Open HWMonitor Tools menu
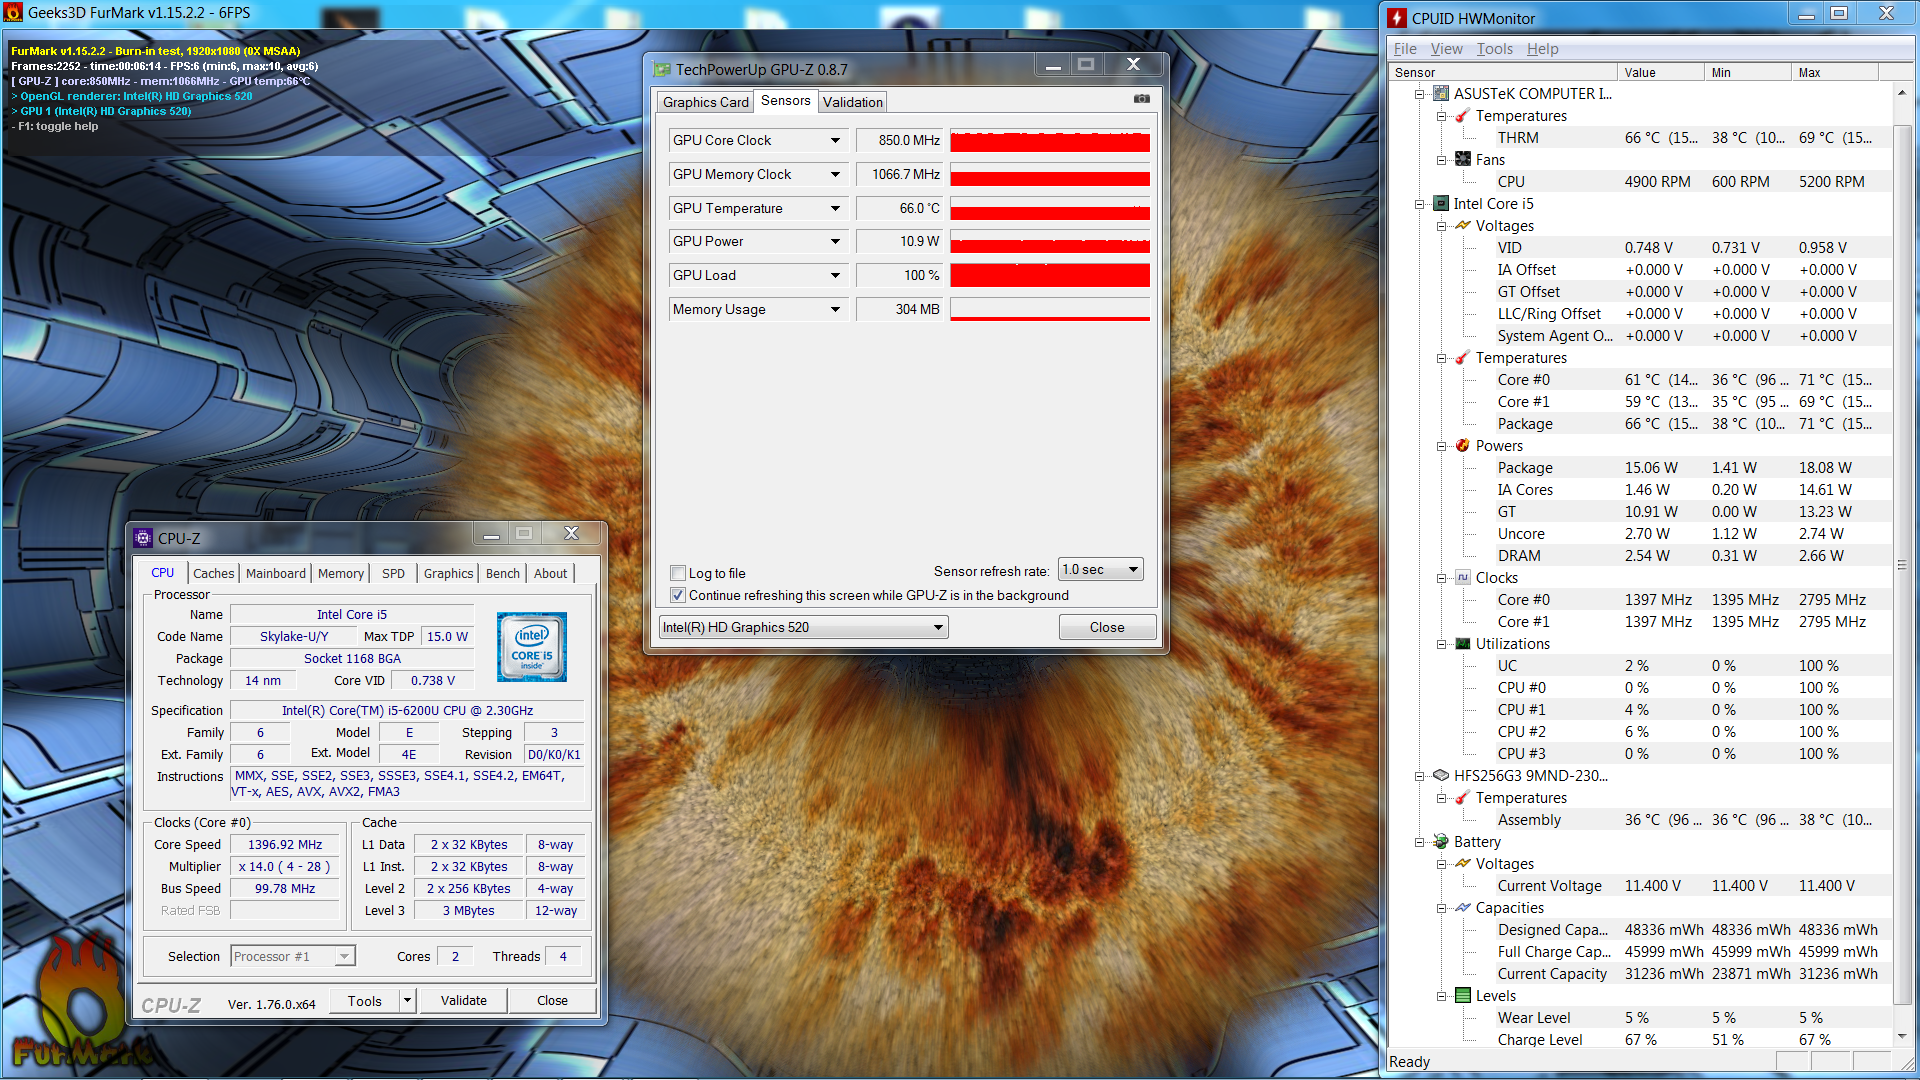The width and height of the screenshot is (1920, 1080). [x=1494, y=49]
